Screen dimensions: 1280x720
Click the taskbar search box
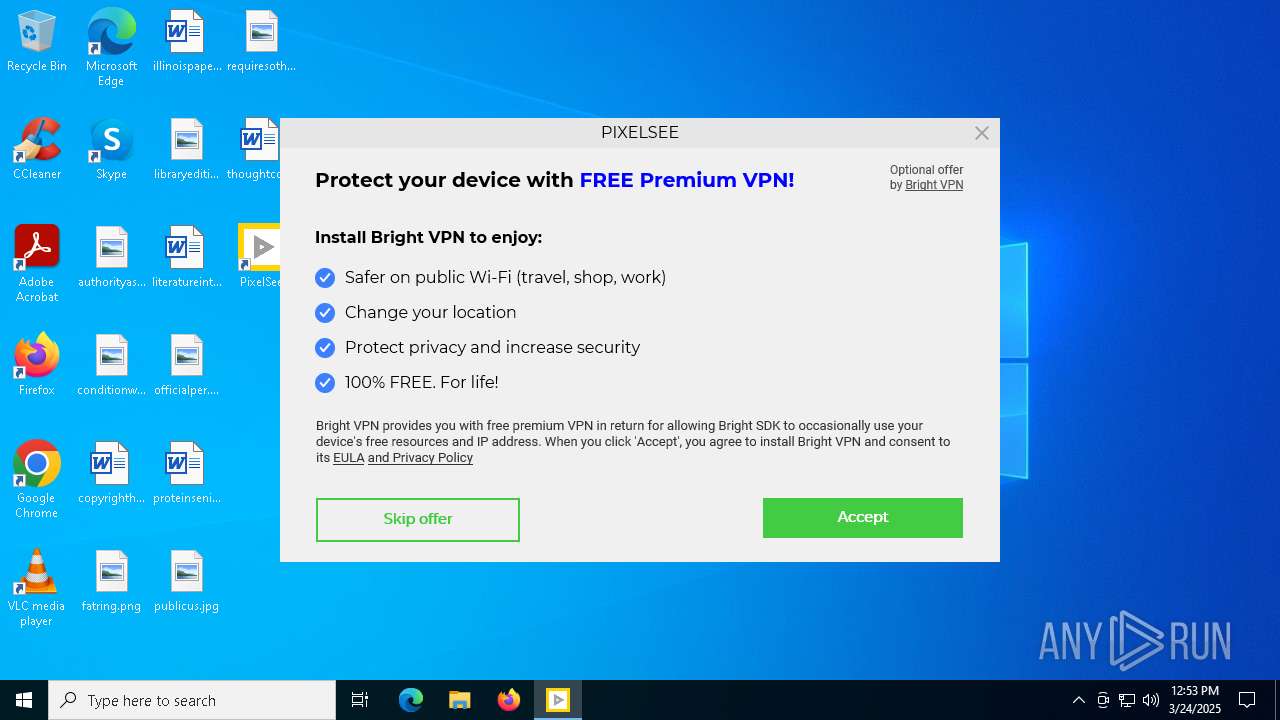pyautogui.click(x=192, y=700)
